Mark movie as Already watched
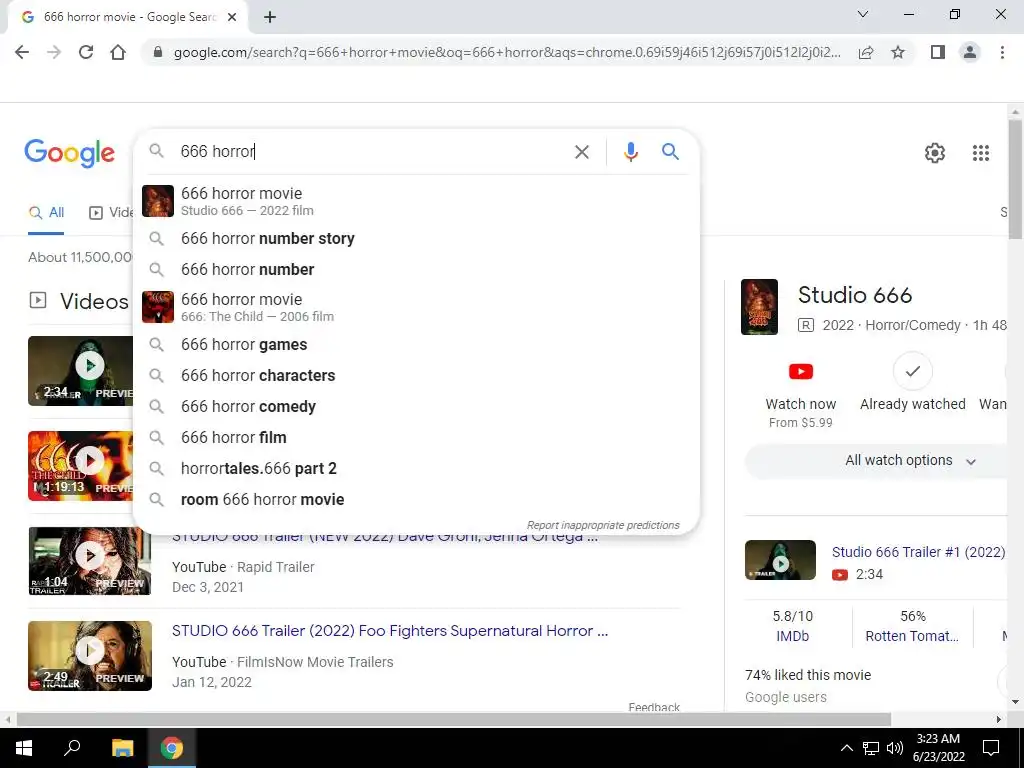This screenshot has width=1024, height=768. tap(912, 383)
